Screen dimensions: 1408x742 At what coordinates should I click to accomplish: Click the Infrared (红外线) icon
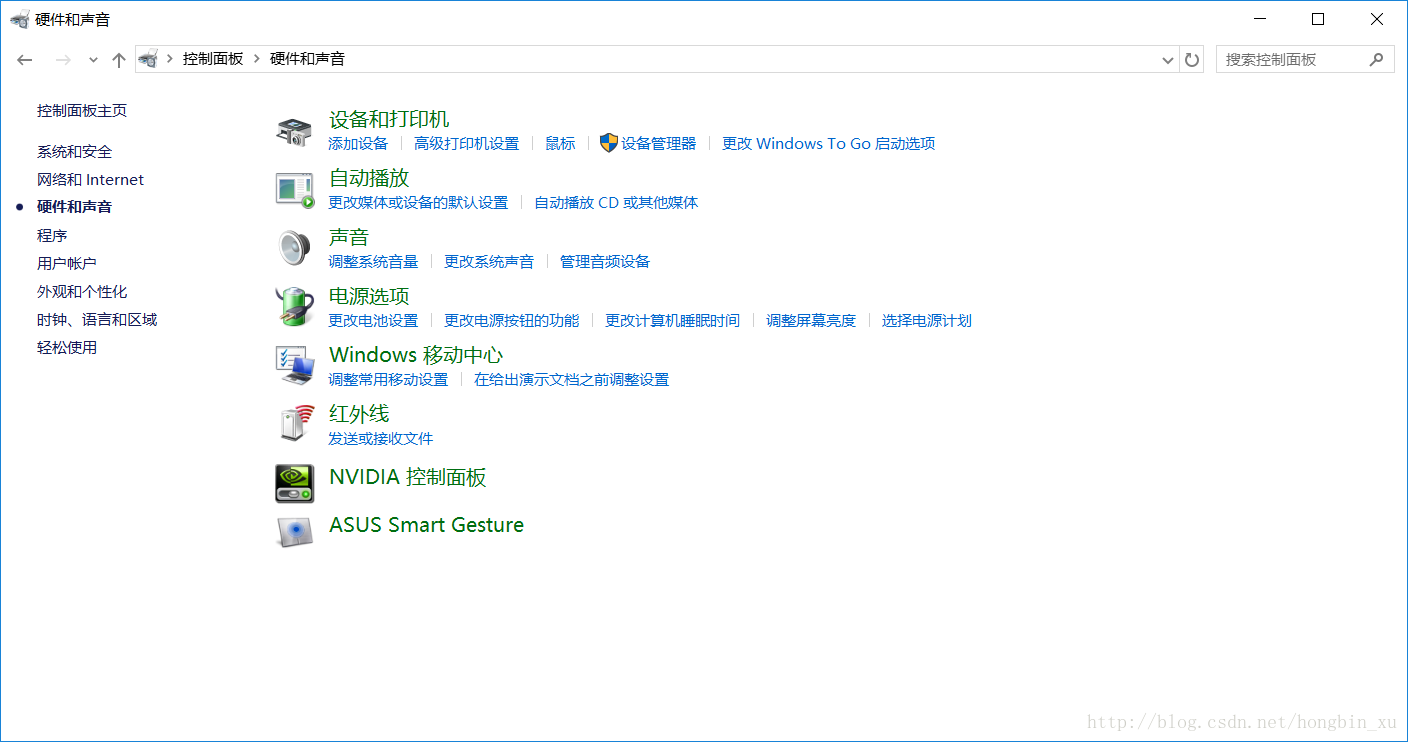click(x=297, y=424)
